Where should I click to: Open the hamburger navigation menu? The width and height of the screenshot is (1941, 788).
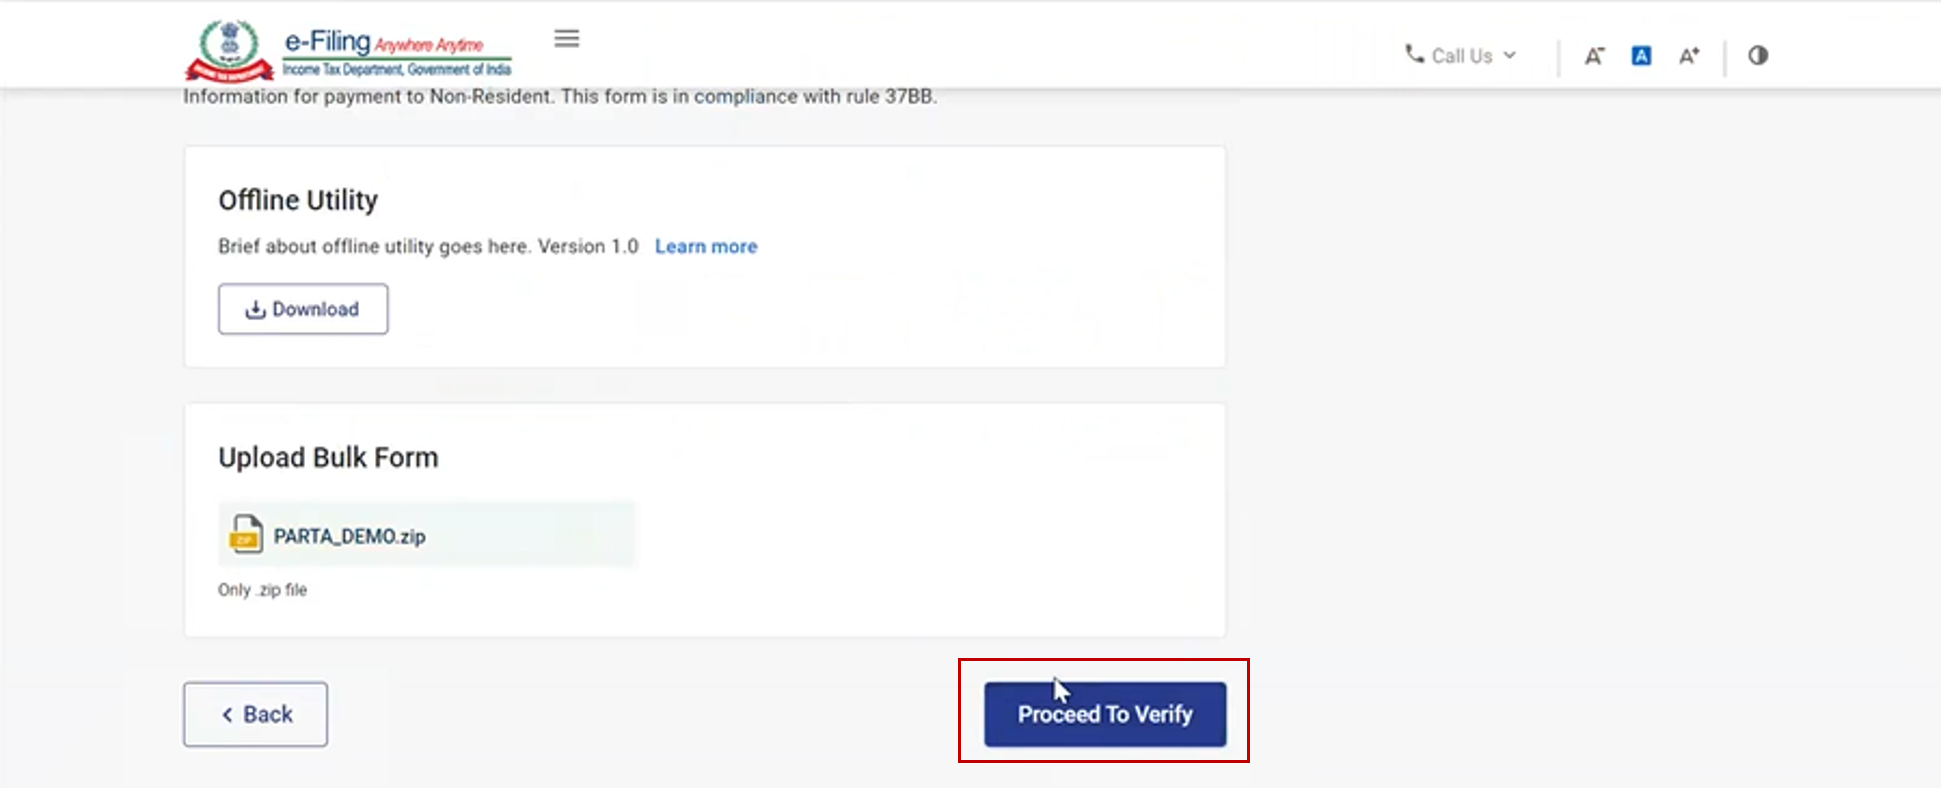[x=567, y=39]
